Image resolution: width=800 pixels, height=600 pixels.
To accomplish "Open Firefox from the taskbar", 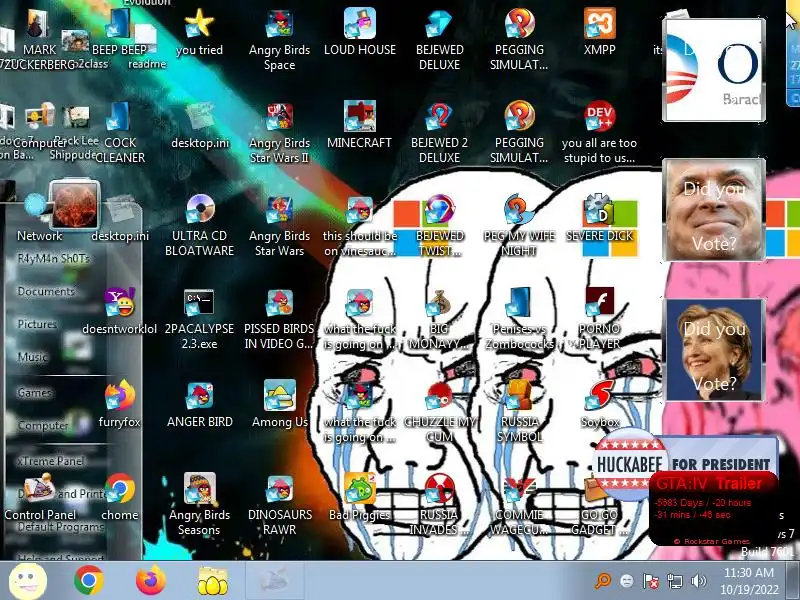I will pyautogui.click(x=151, y=581).
